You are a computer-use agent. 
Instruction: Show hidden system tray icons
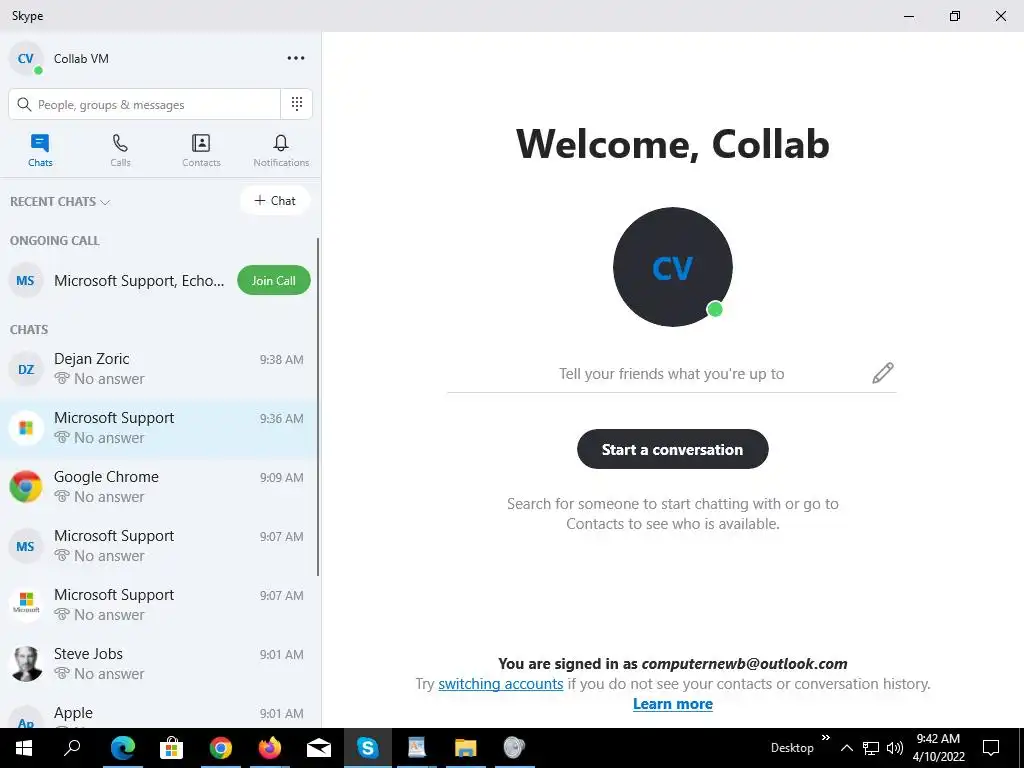click(x=846, y=748)
